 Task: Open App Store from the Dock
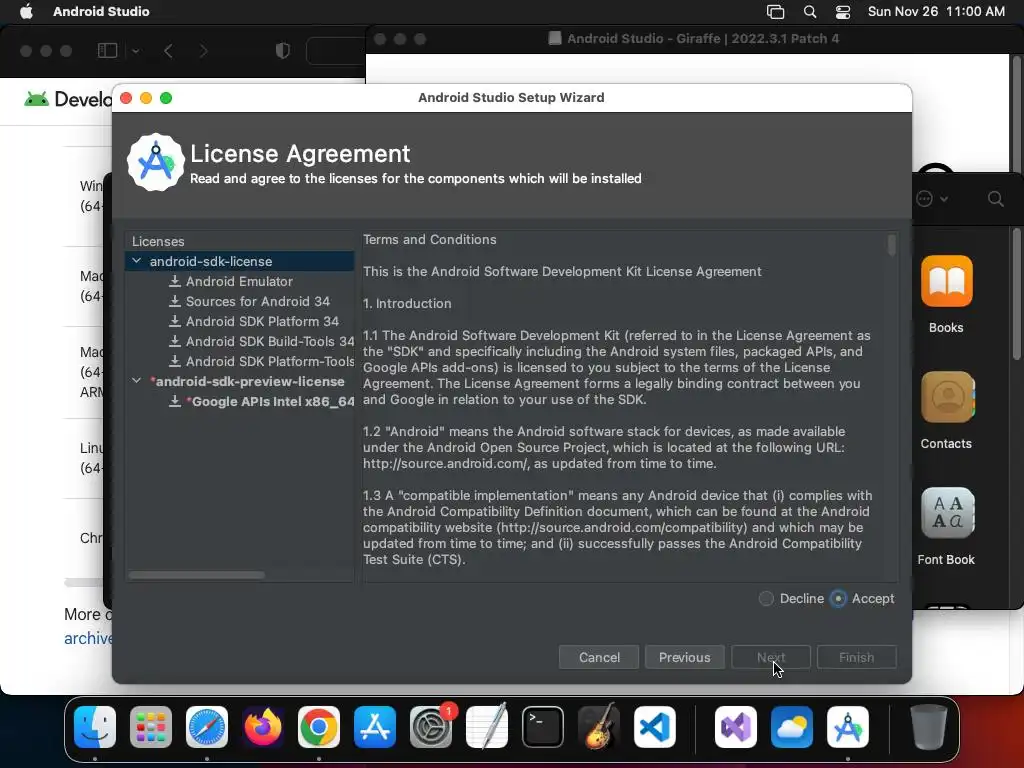pos(375,727)
